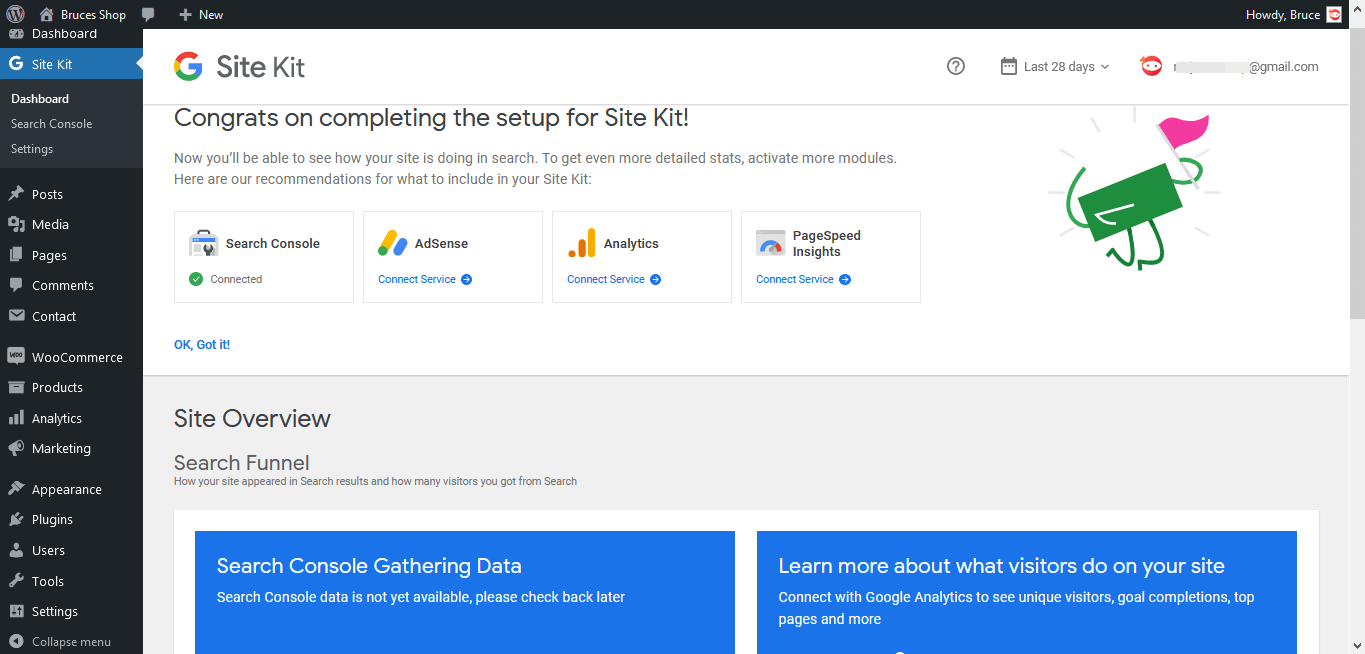Open the help question mark icon
Image resolution: width=1365 pixels, height=654 pixels.
click(956, 67)
